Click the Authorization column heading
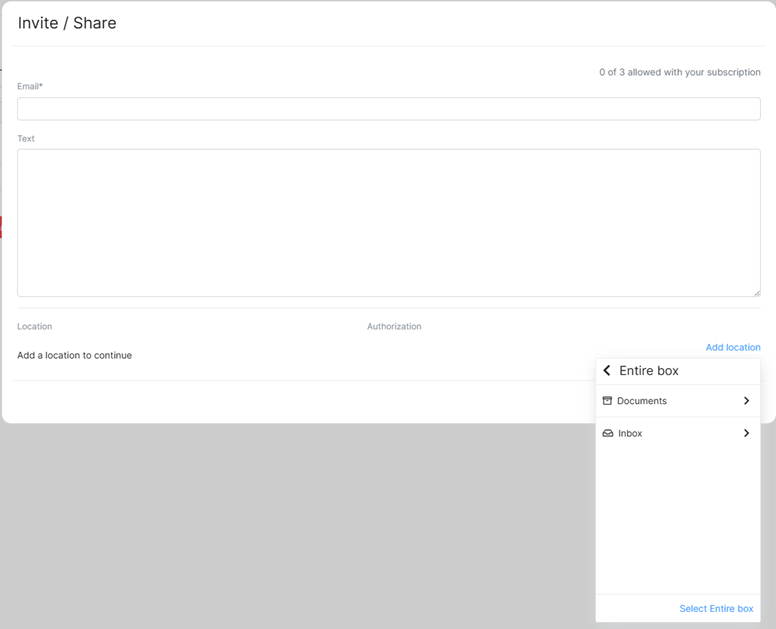The width and height of the screenshot is (776, 629). click(394, 326)
